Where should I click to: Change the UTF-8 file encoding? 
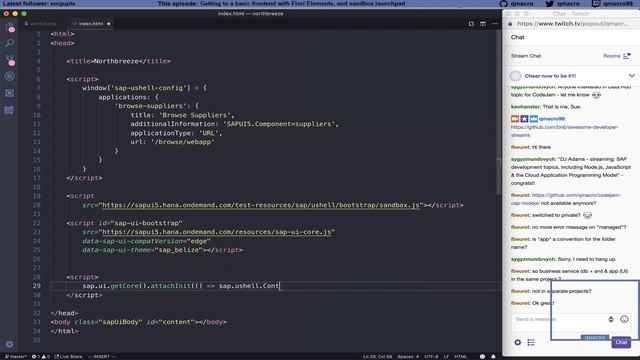pos(431,356)
